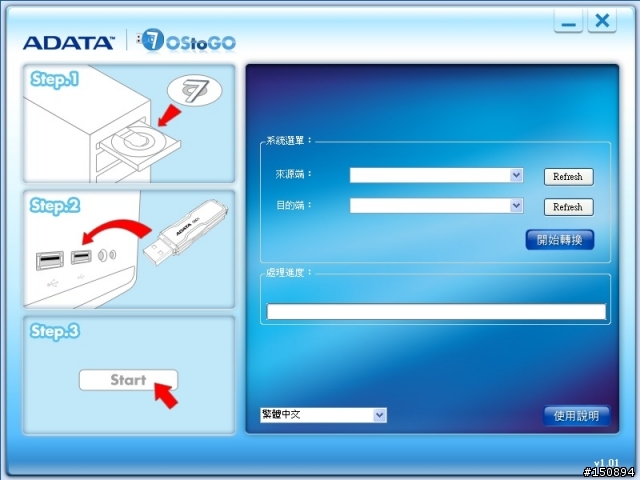640x480 pixels.
Task: Click the processing progress bar
Action: (436, 311)
